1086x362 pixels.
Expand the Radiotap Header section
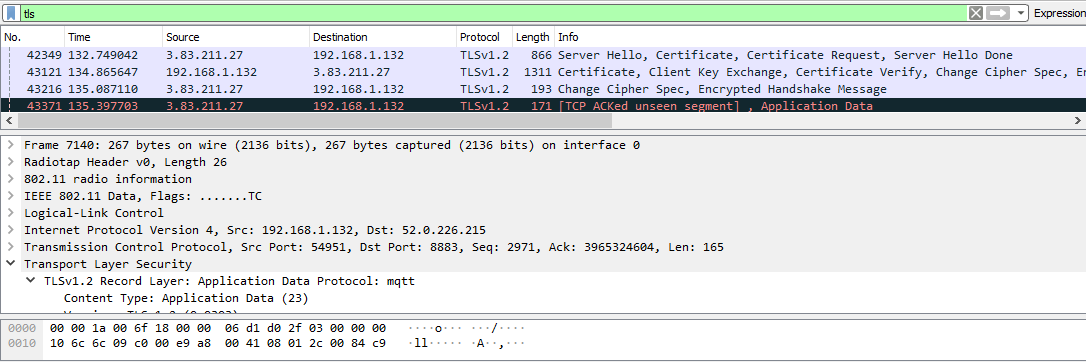[x=10, y=162]
